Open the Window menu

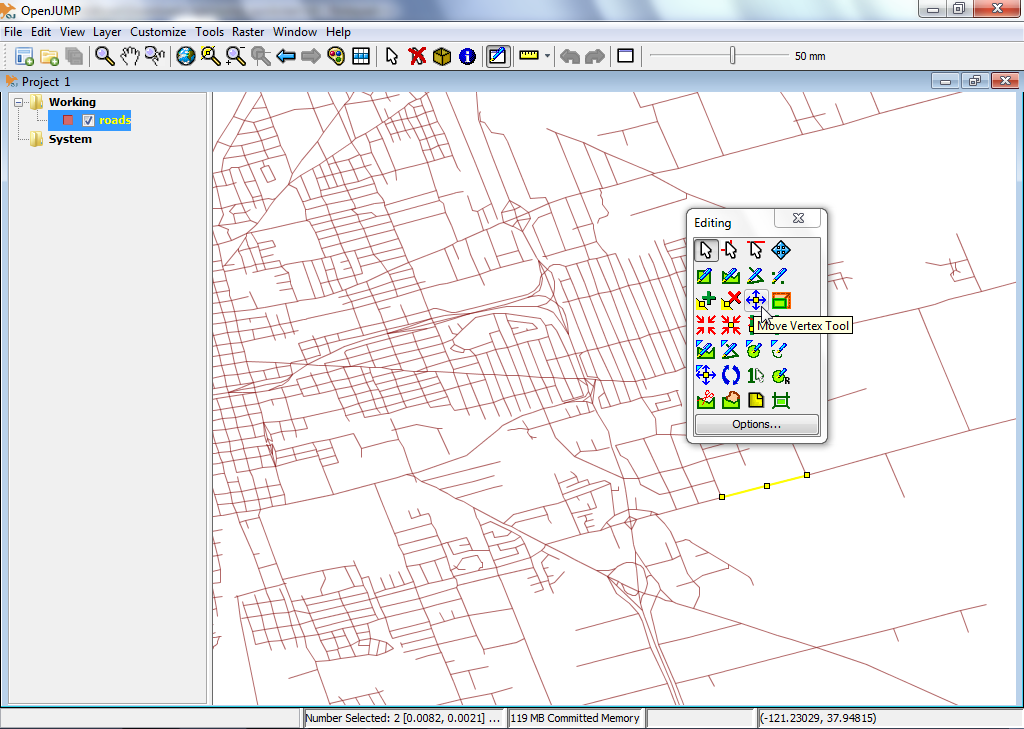point(295,32)
